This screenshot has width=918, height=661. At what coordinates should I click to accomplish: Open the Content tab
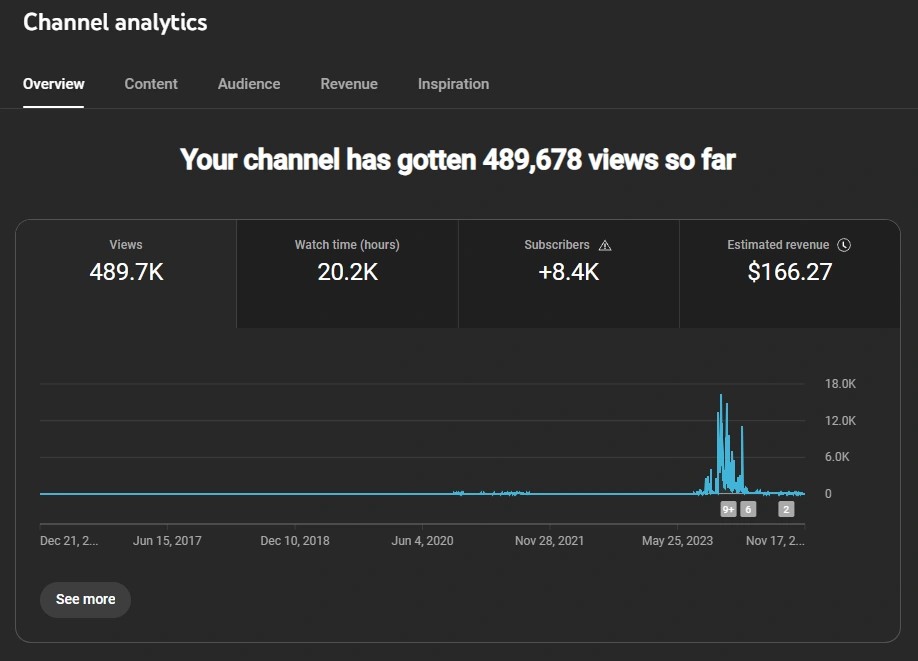[151, 84]
